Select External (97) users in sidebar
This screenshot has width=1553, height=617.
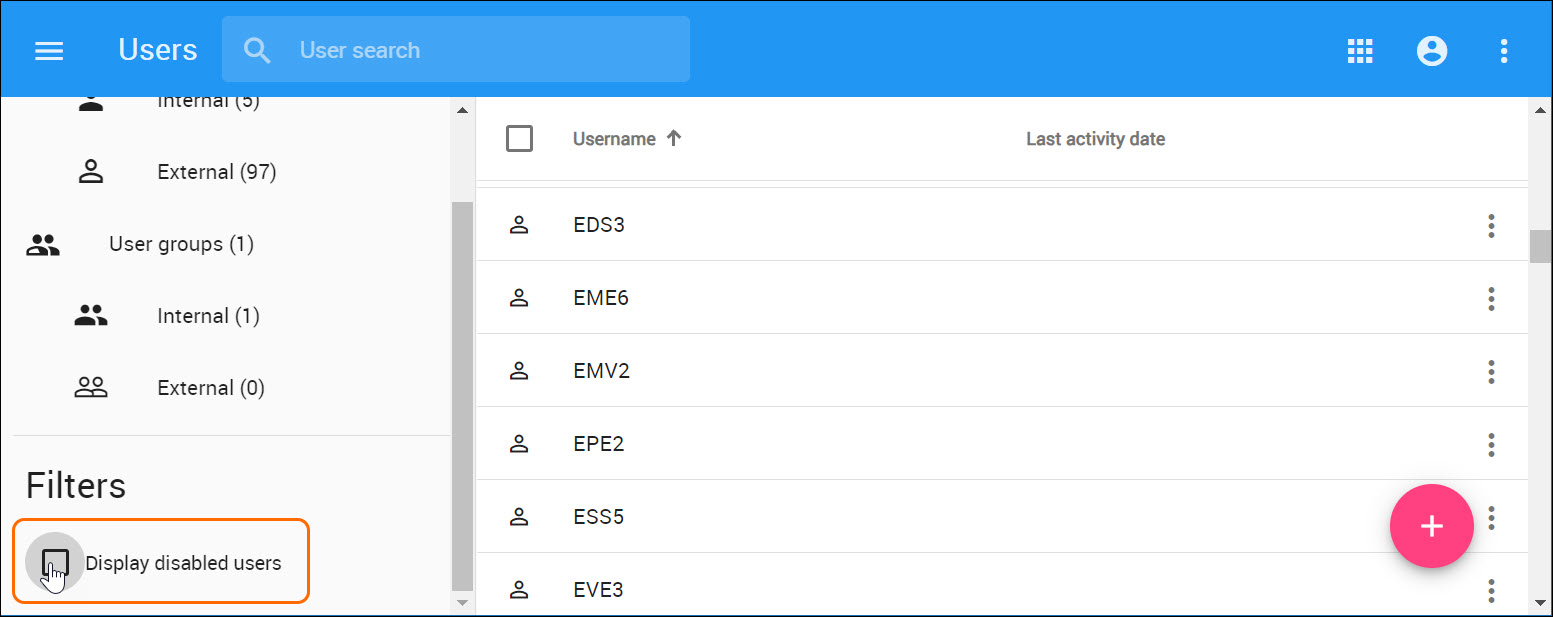click(216, 172)
